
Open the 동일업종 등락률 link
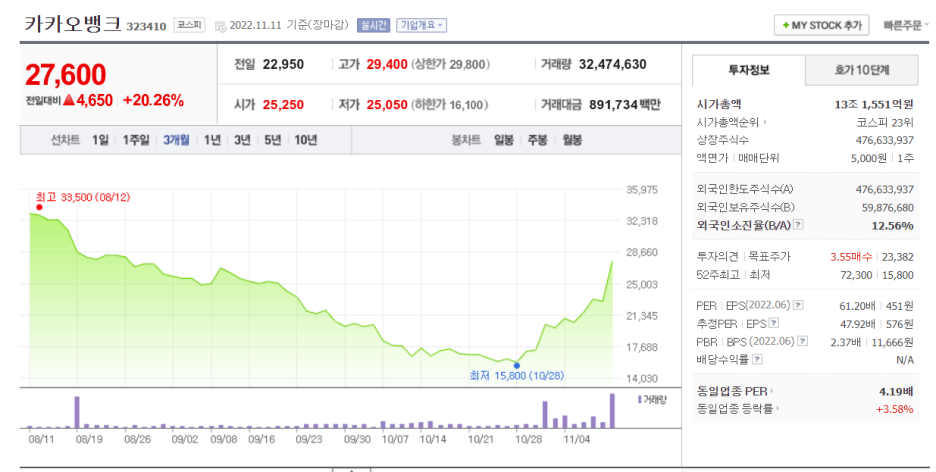coord(735,409)
